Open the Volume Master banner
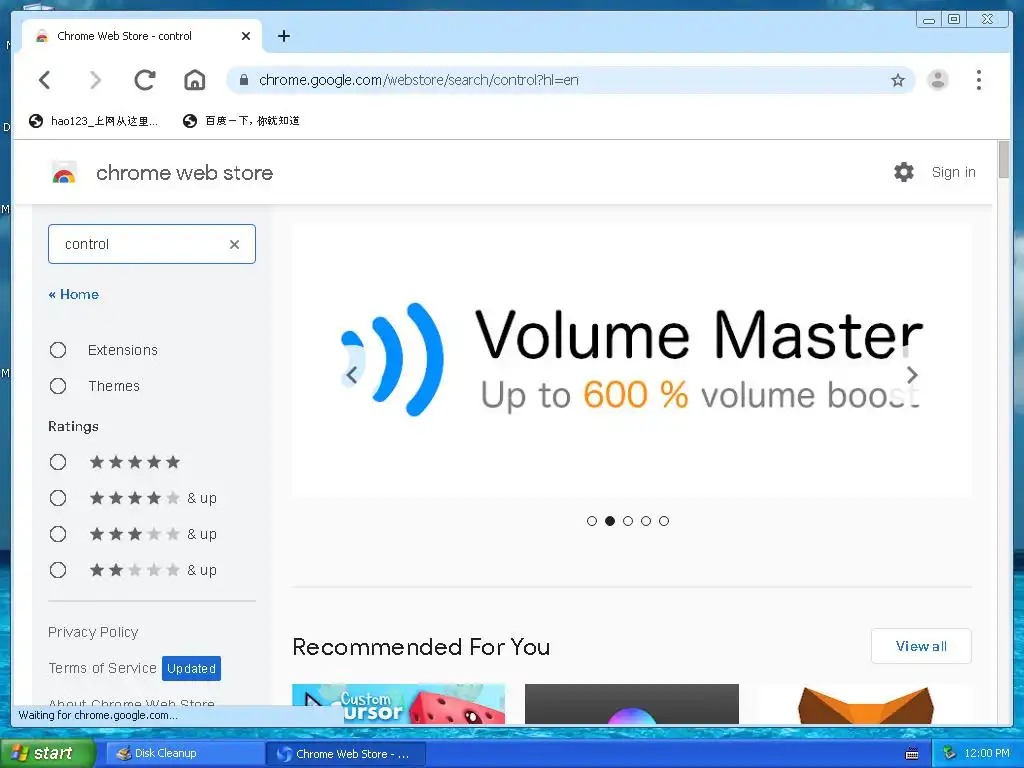This screenshot has width=1024, height=768. pyautogui.click(x=632, y=361)
